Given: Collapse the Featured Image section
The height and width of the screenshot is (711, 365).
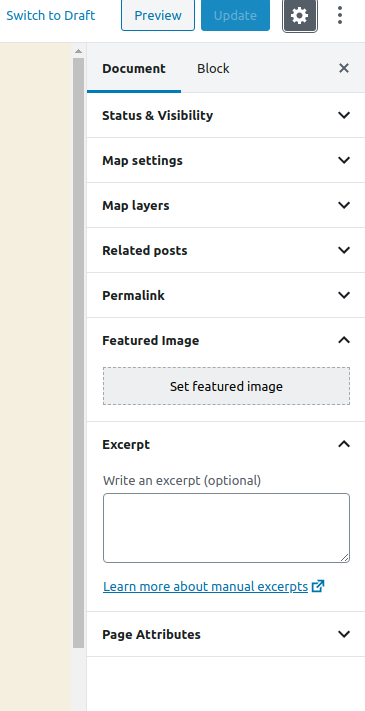Looking at the screenshot, I should click(x=226, y=340).
